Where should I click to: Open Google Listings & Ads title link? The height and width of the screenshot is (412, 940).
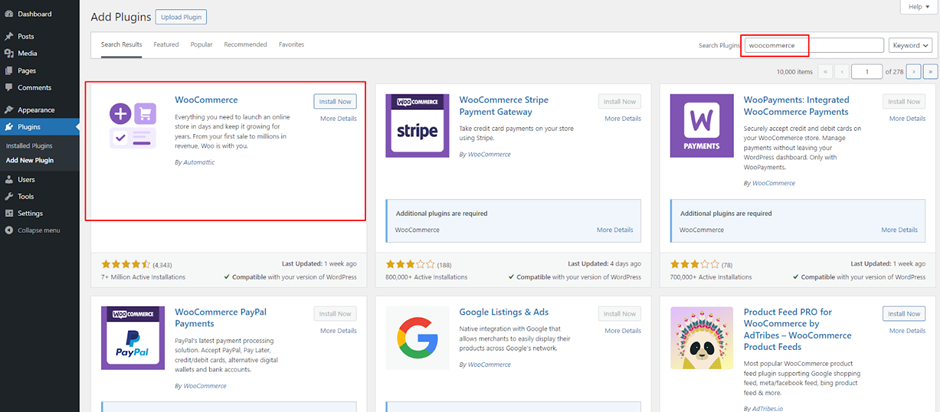[504, 312]
